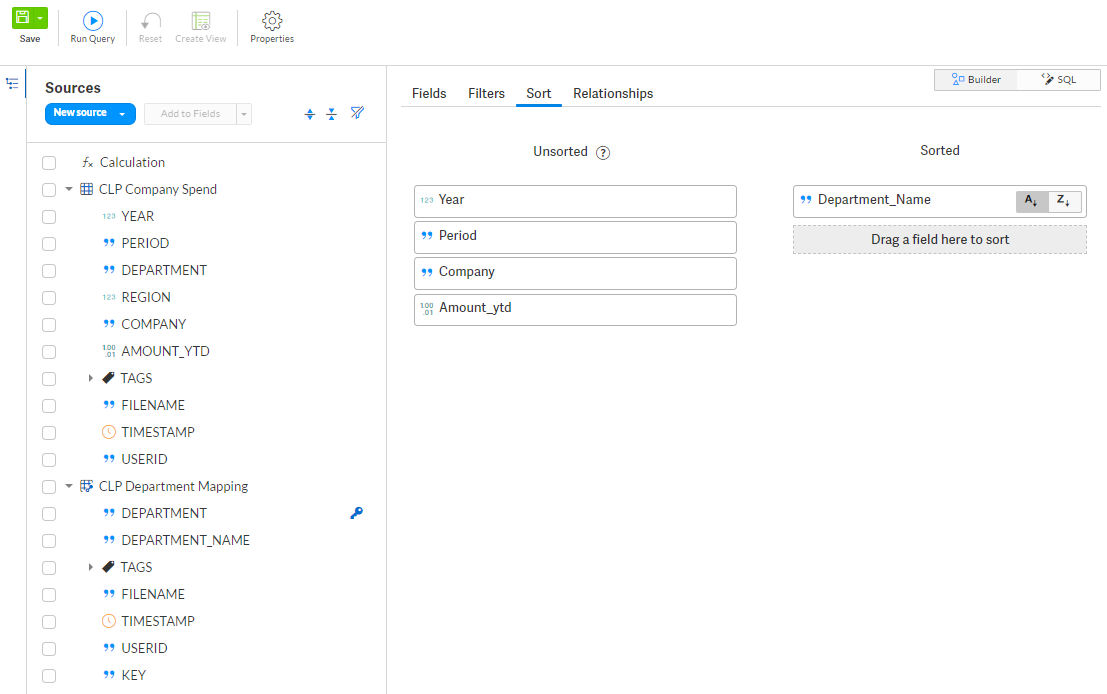This screenshot has height=694, width=1107.
Task: Select the YEAR field in sources tree
Action: click(x=138, y=216)
